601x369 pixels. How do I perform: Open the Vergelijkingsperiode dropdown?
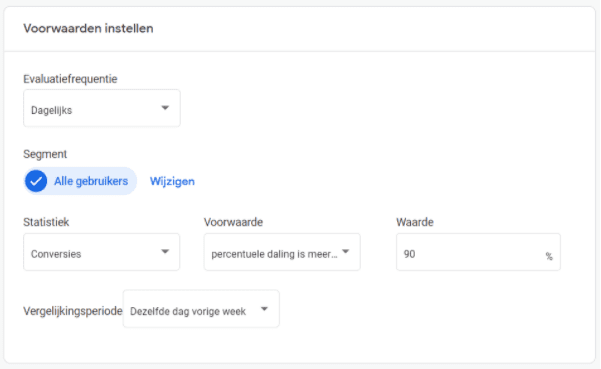click(201, 309)
